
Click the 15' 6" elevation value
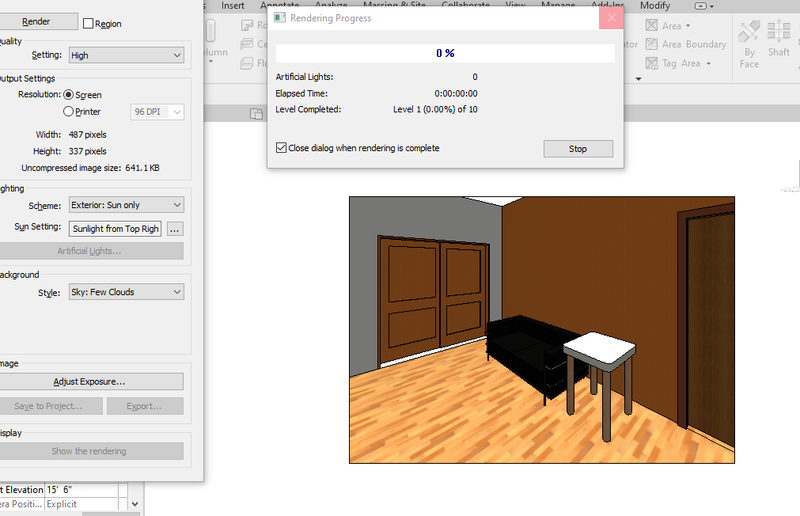(82, 490)
